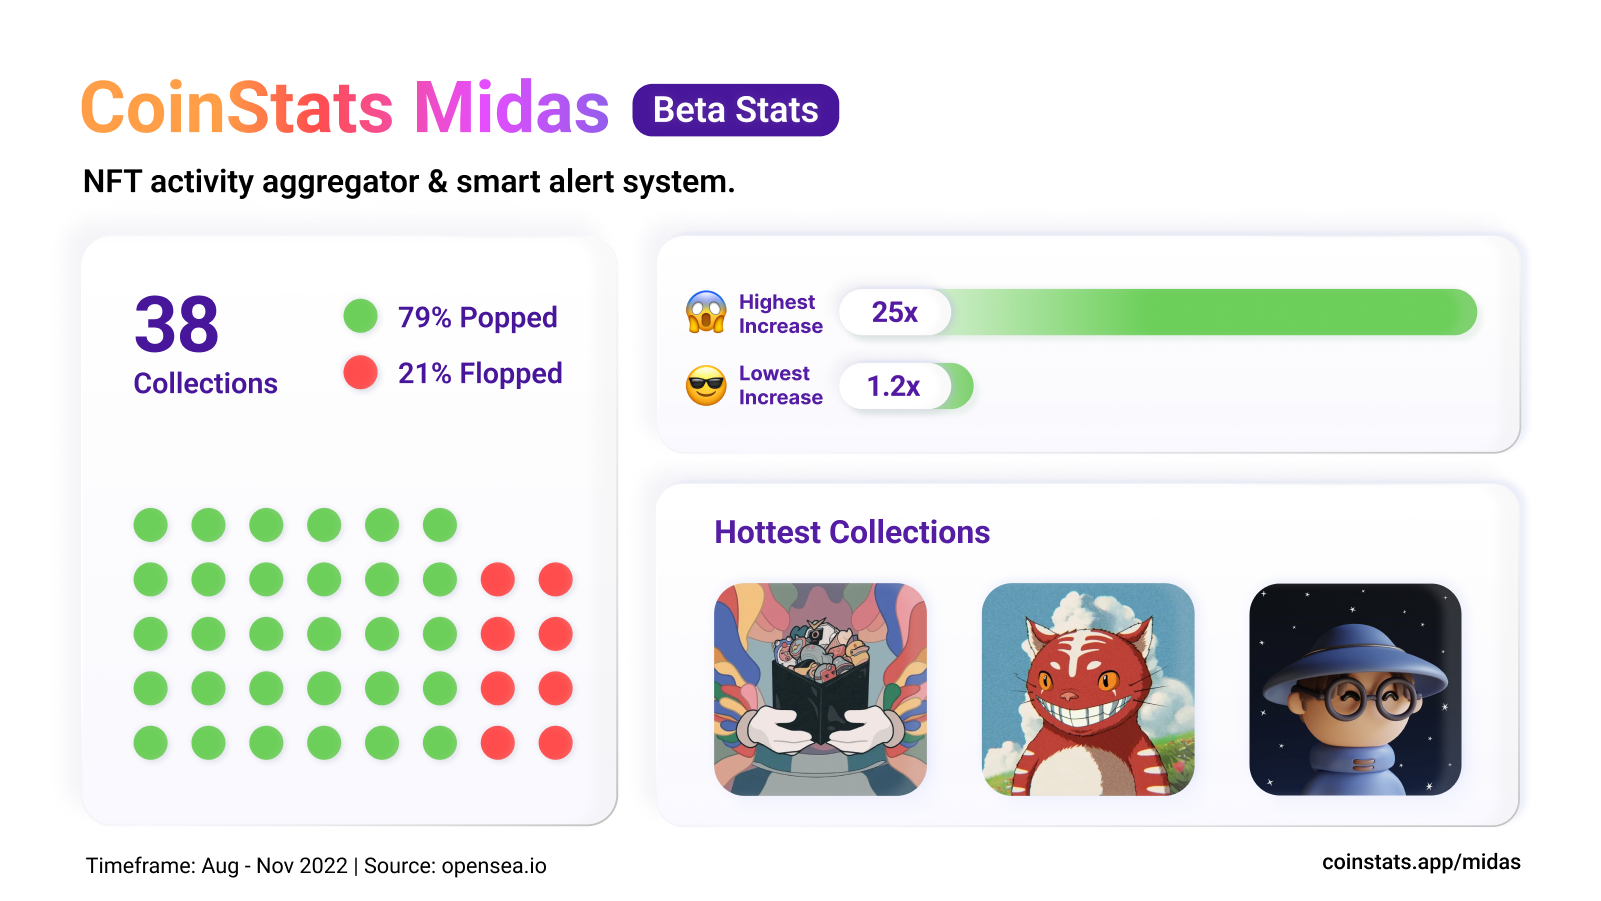Click the Highest Increase label
1601x901 pixels.
(781, 314)
